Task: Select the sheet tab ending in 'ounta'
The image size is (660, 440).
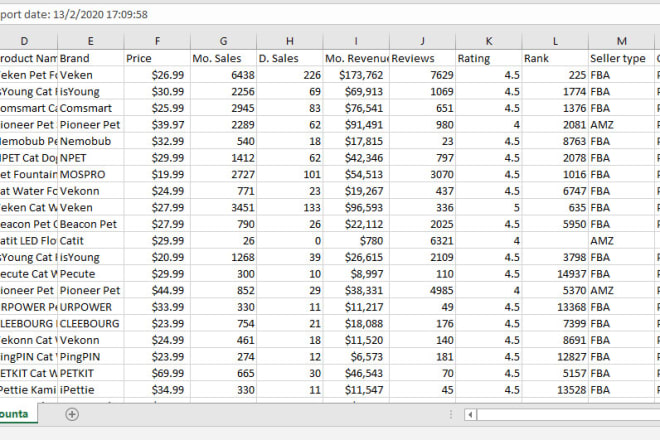Action: [x=18, y=413]
